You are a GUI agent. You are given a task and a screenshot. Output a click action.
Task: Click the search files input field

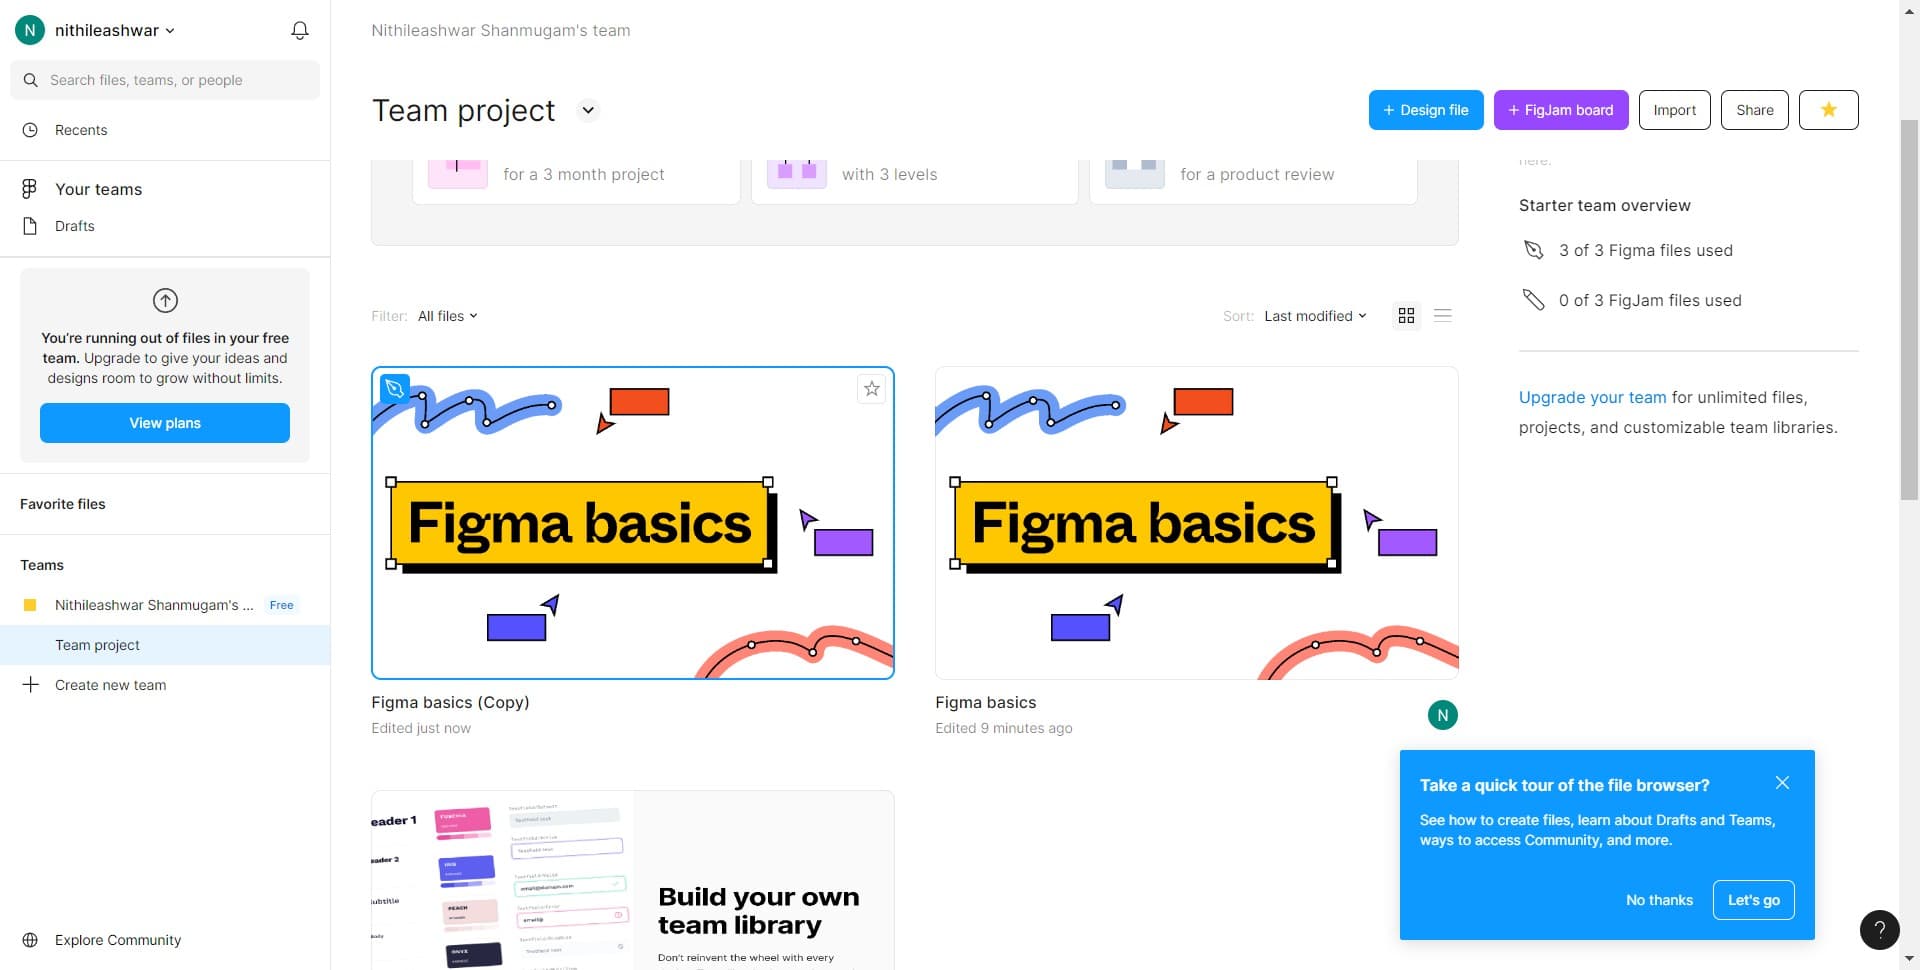(x=165, y=80)
